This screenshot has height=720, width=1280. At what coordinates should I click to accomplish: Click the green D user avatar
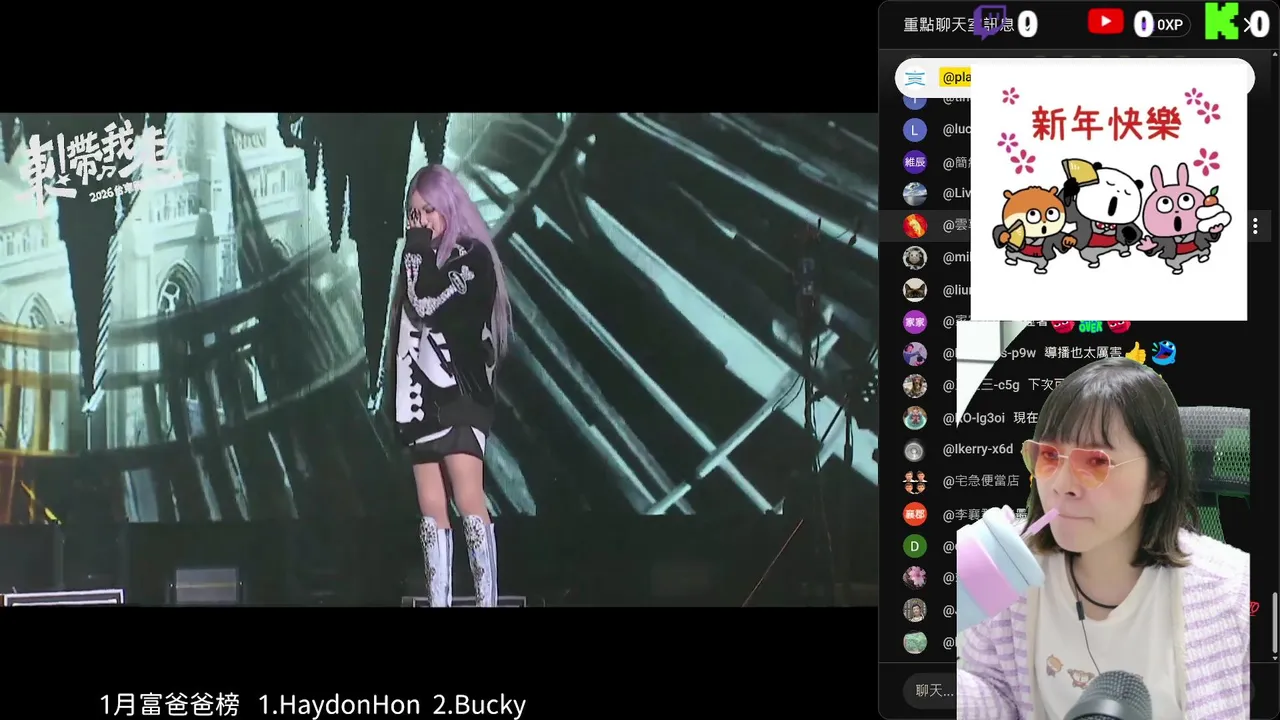[915, 546]
